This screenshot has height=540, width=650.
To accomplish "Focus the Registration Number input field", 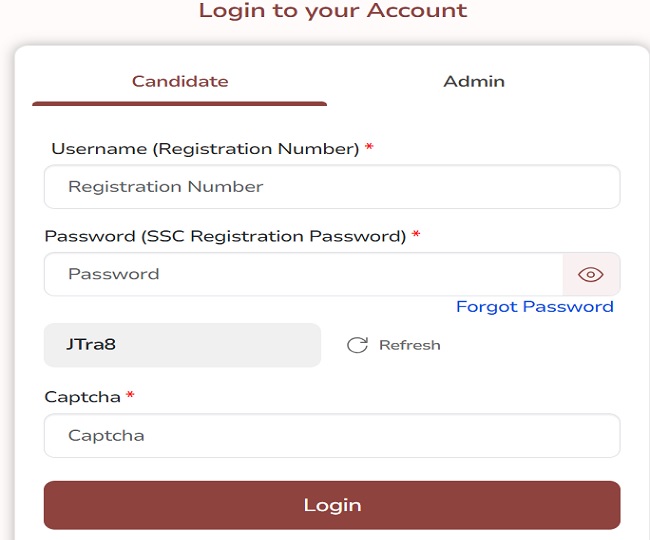I will pos(332,187).
